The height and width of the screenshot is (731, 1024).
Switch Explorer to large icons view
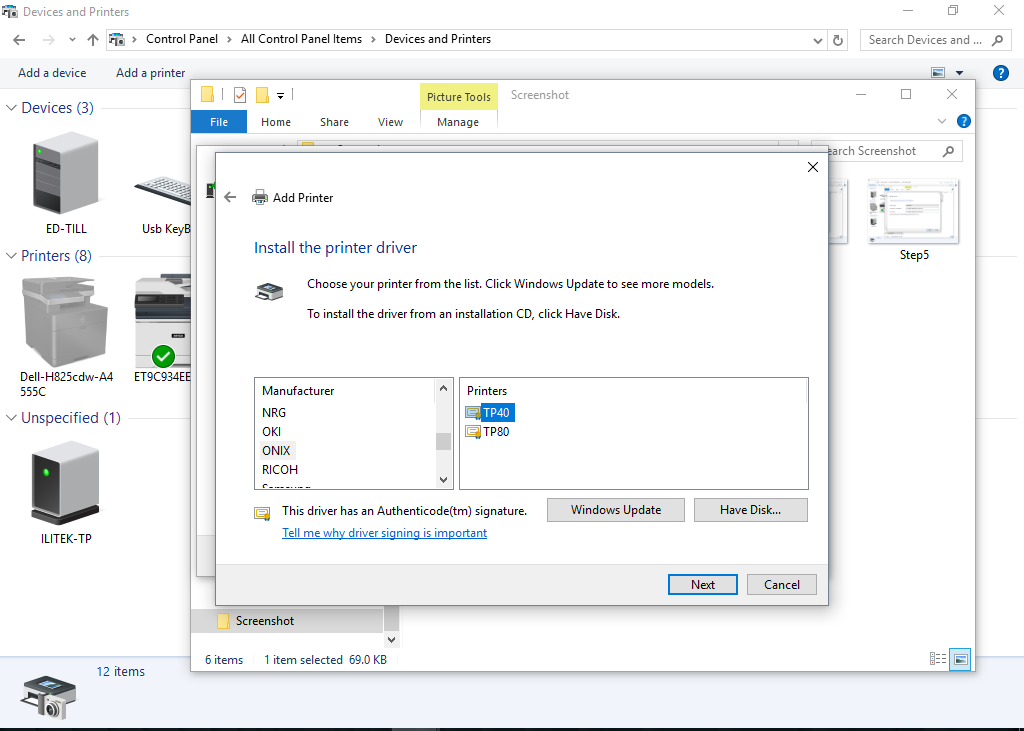tap(960, 659)
